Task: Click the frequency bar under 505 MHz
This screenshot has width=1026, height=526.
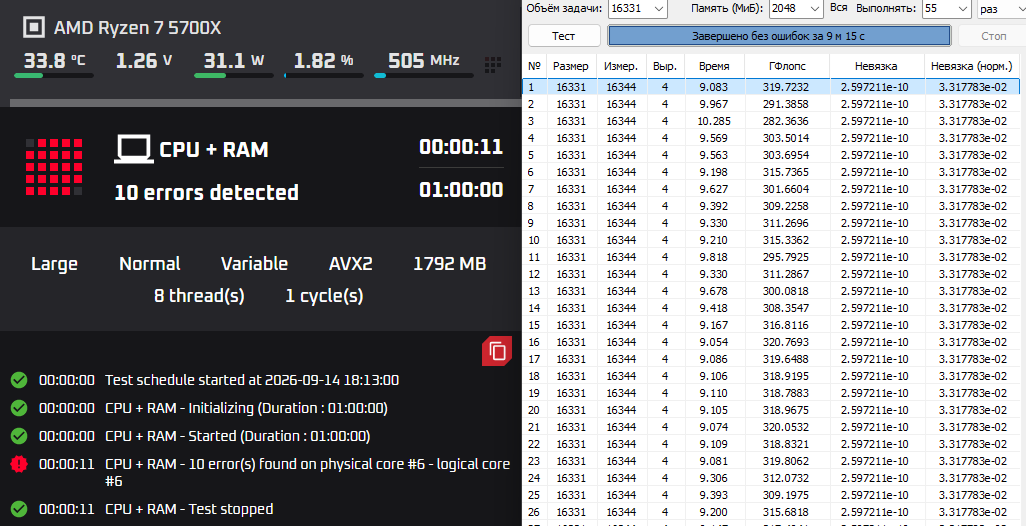Action: tap(423, 75)
